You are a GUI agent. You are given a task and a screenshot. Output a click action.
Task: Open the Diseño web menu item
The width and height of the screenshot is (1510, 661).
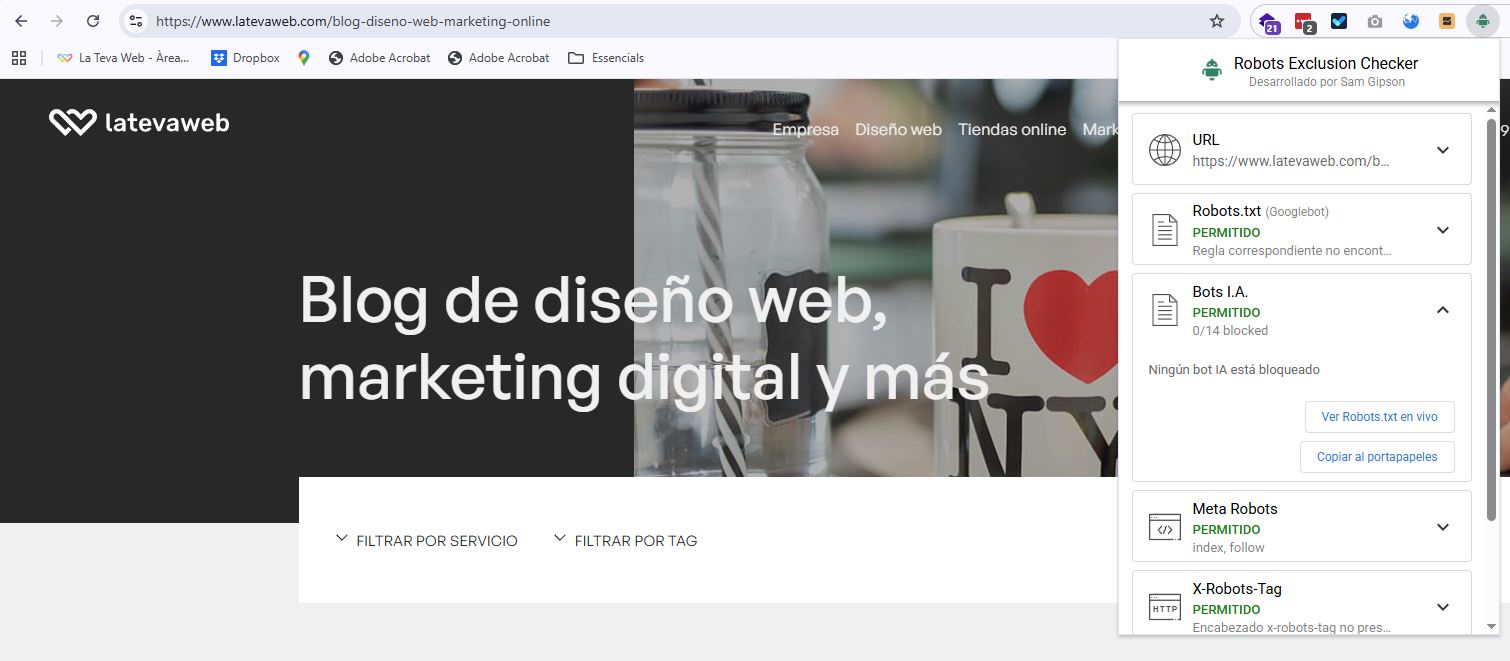pos(898,129)
